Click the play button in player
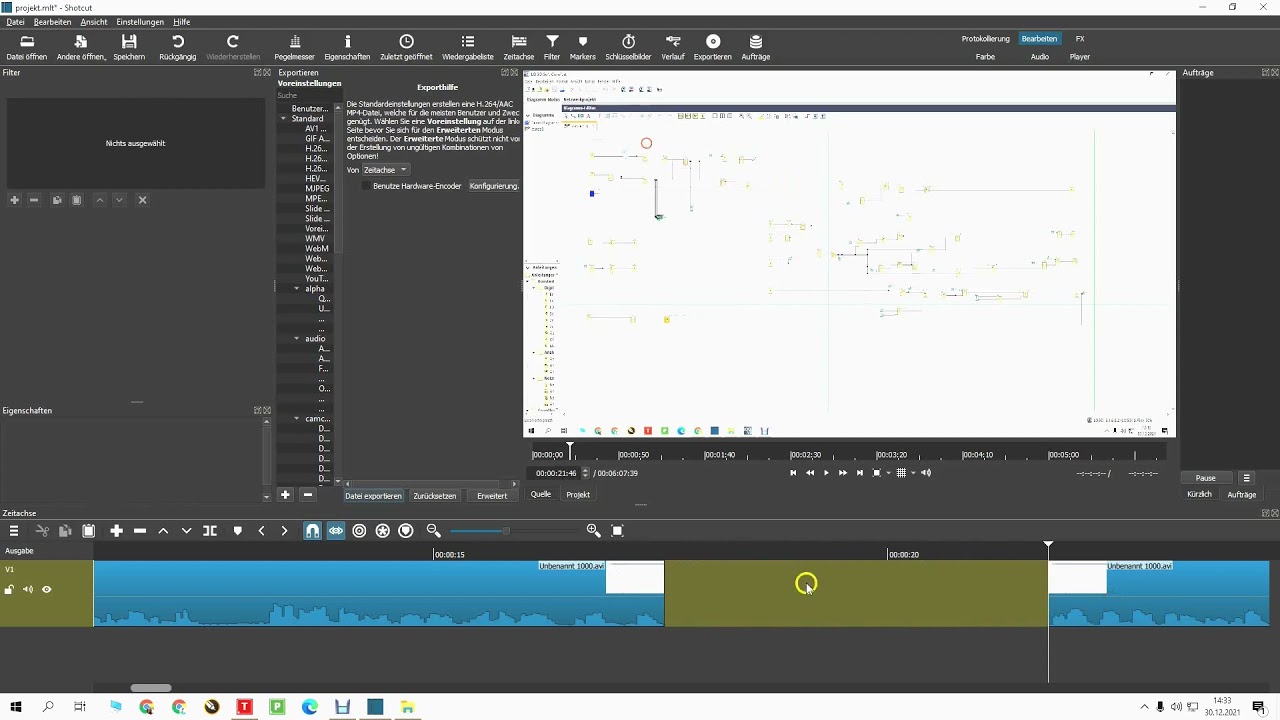Screen dimensions: 1280x720 pyautogui.click(x=826, y=473)
